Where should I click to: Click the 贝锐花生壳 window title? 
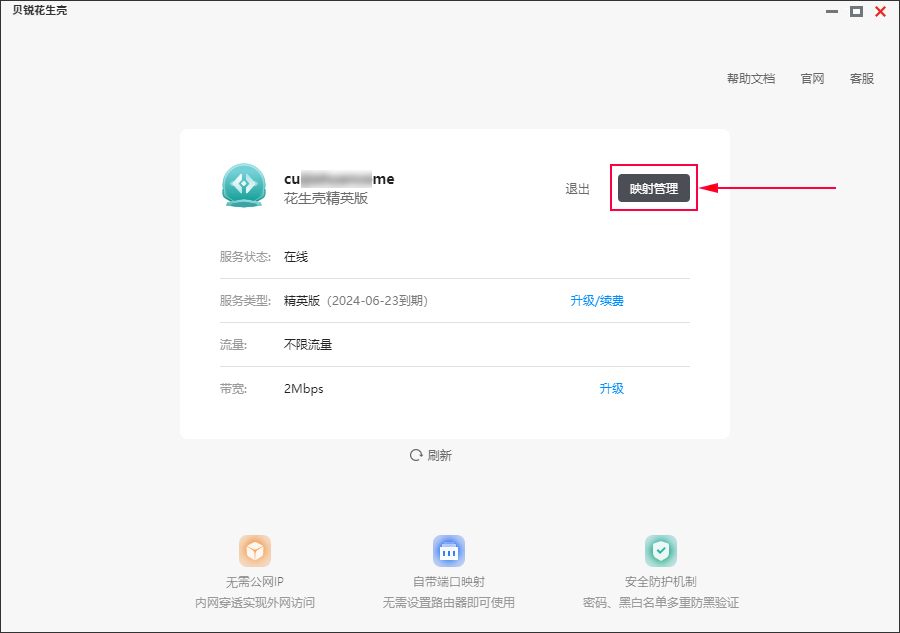[40, 10]
